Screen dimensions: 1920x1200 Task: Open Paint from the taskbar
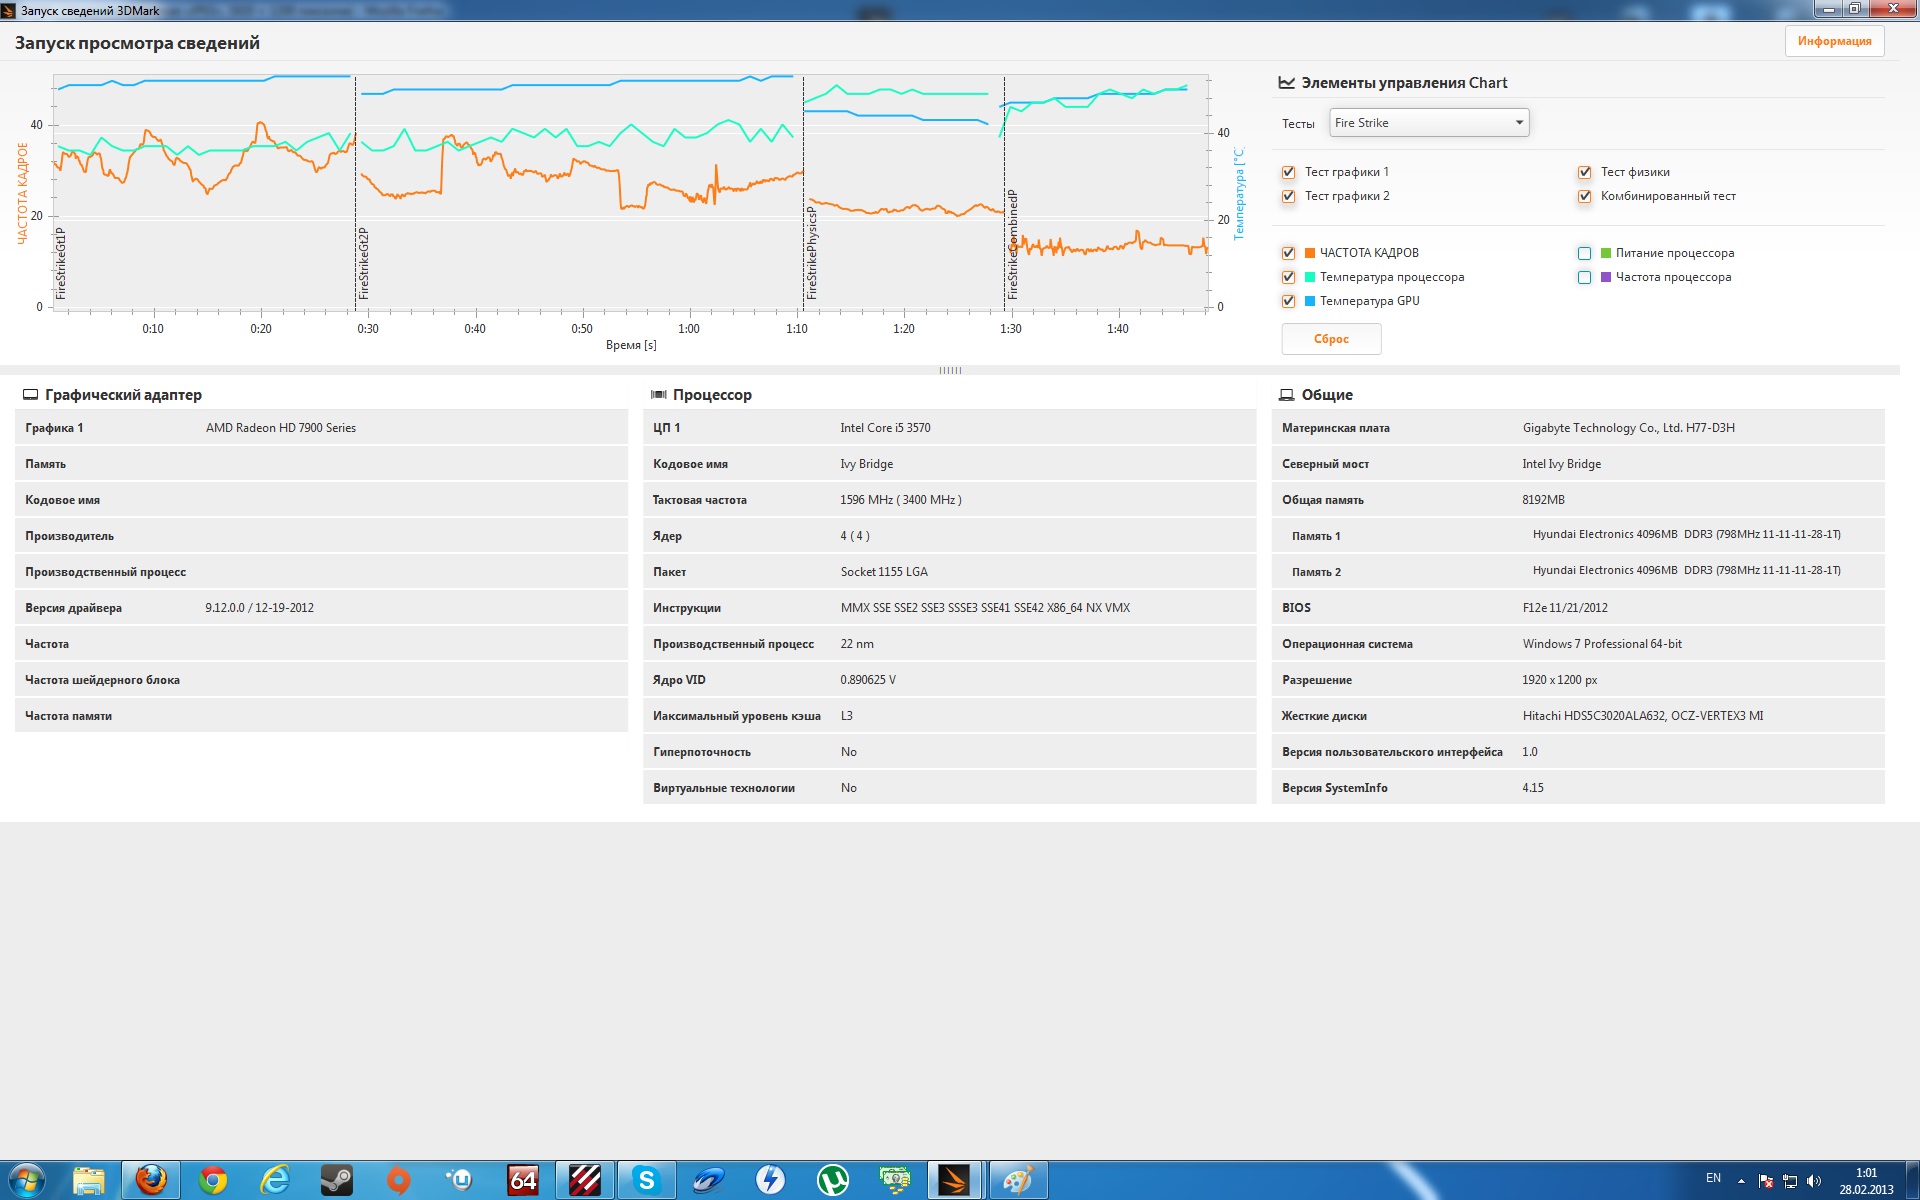point(1018,1180)
